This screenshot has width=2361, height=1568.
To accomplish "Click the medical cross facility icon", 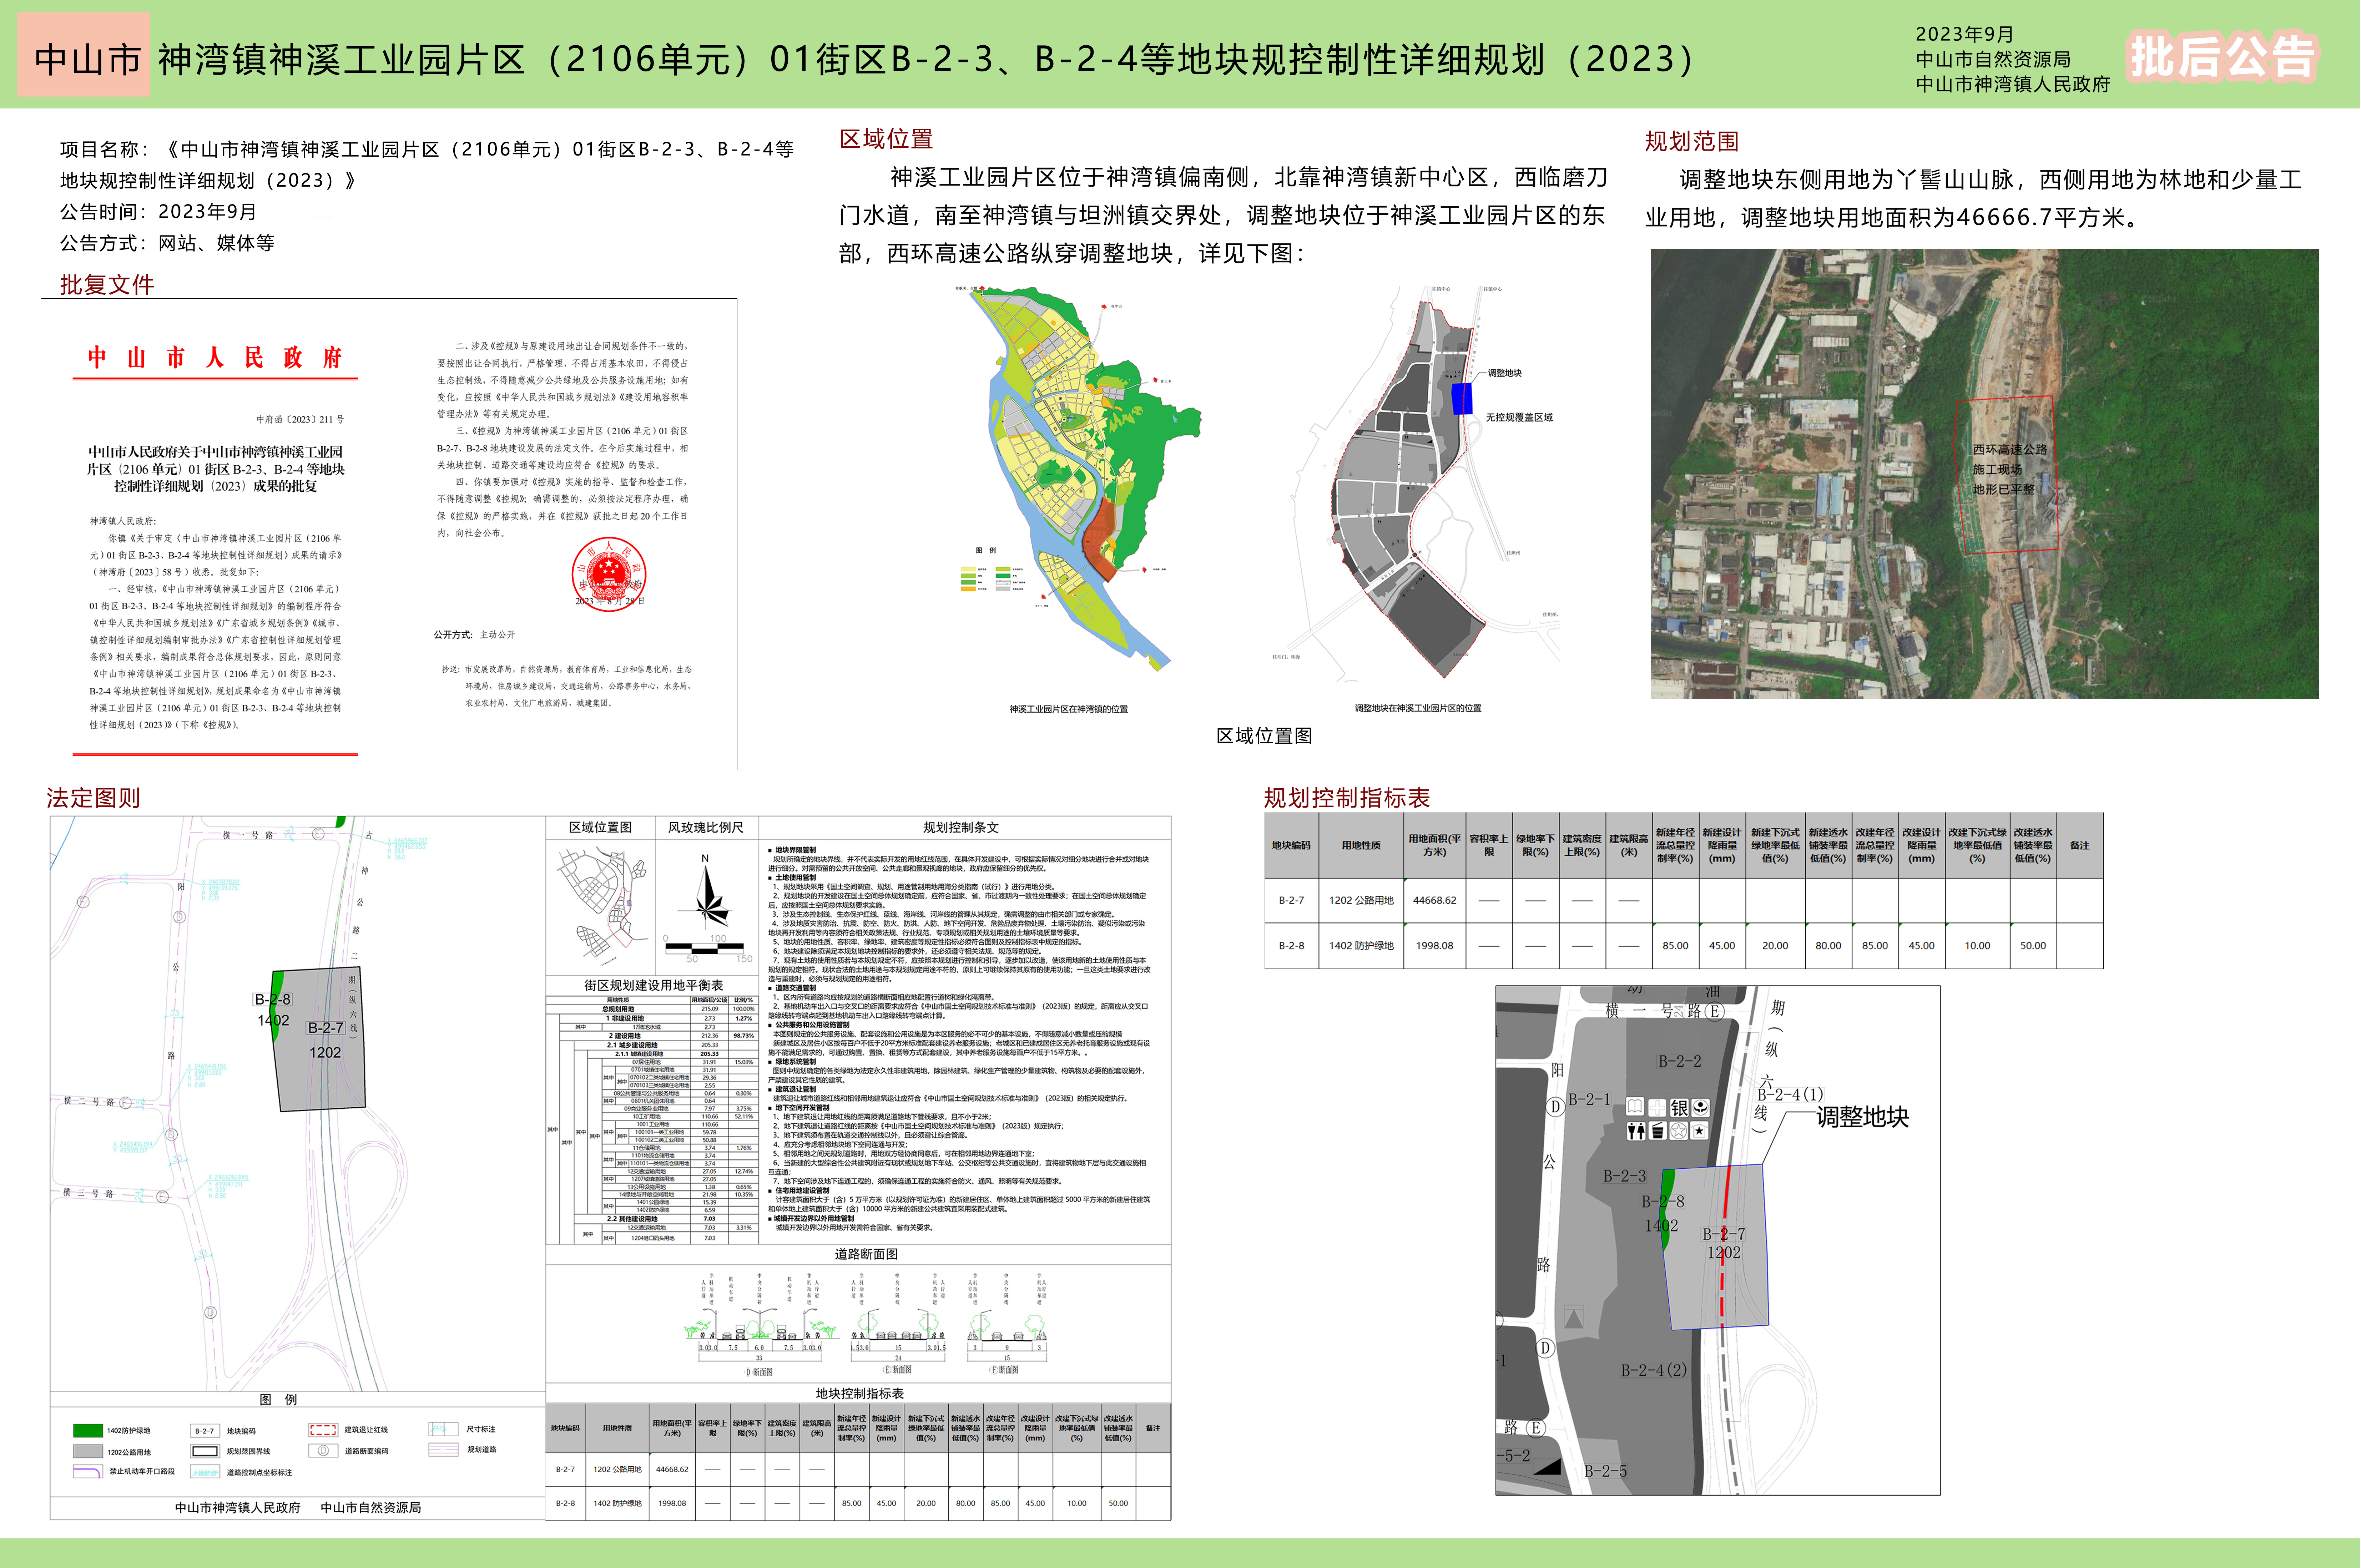I will click(1657, 1108).
